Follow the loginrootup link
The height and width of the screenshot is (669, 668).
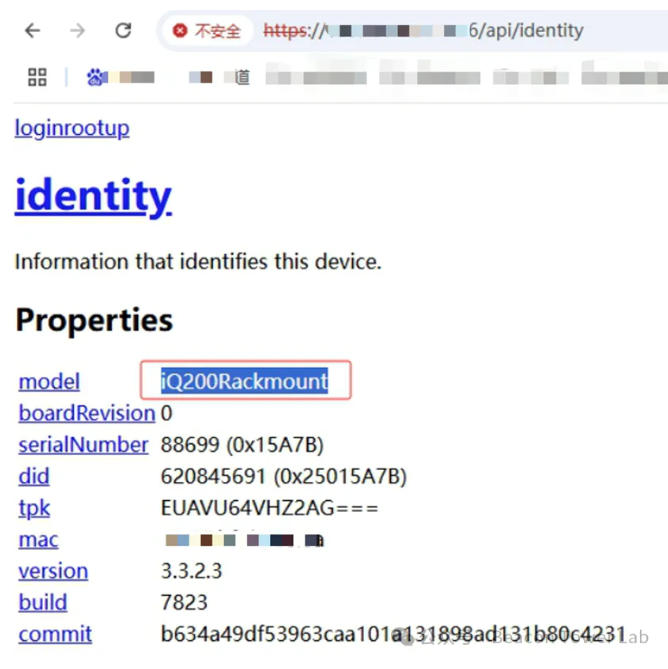72,128
